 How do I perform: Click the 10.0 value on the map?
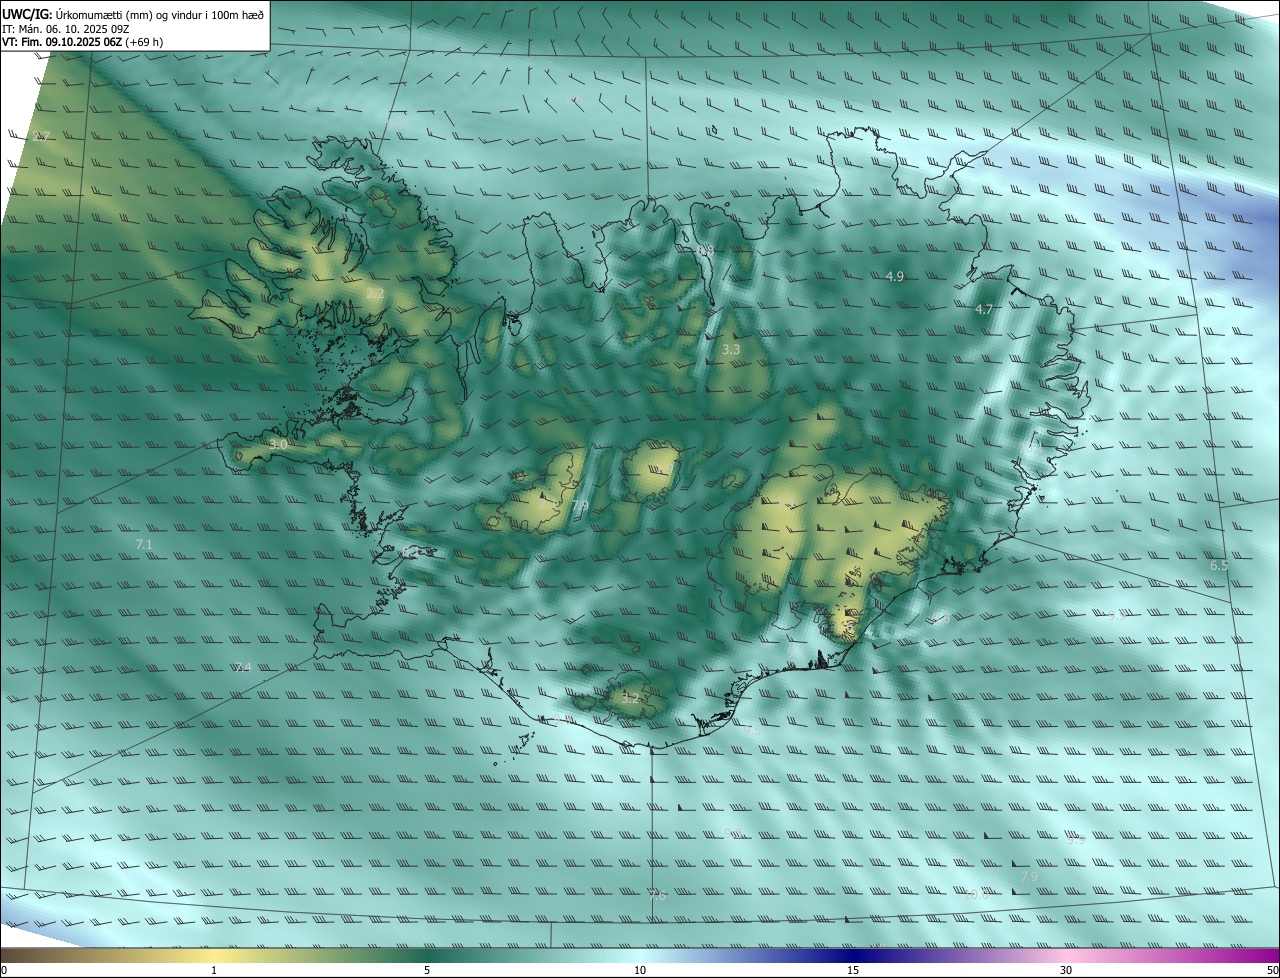point(977,895)
